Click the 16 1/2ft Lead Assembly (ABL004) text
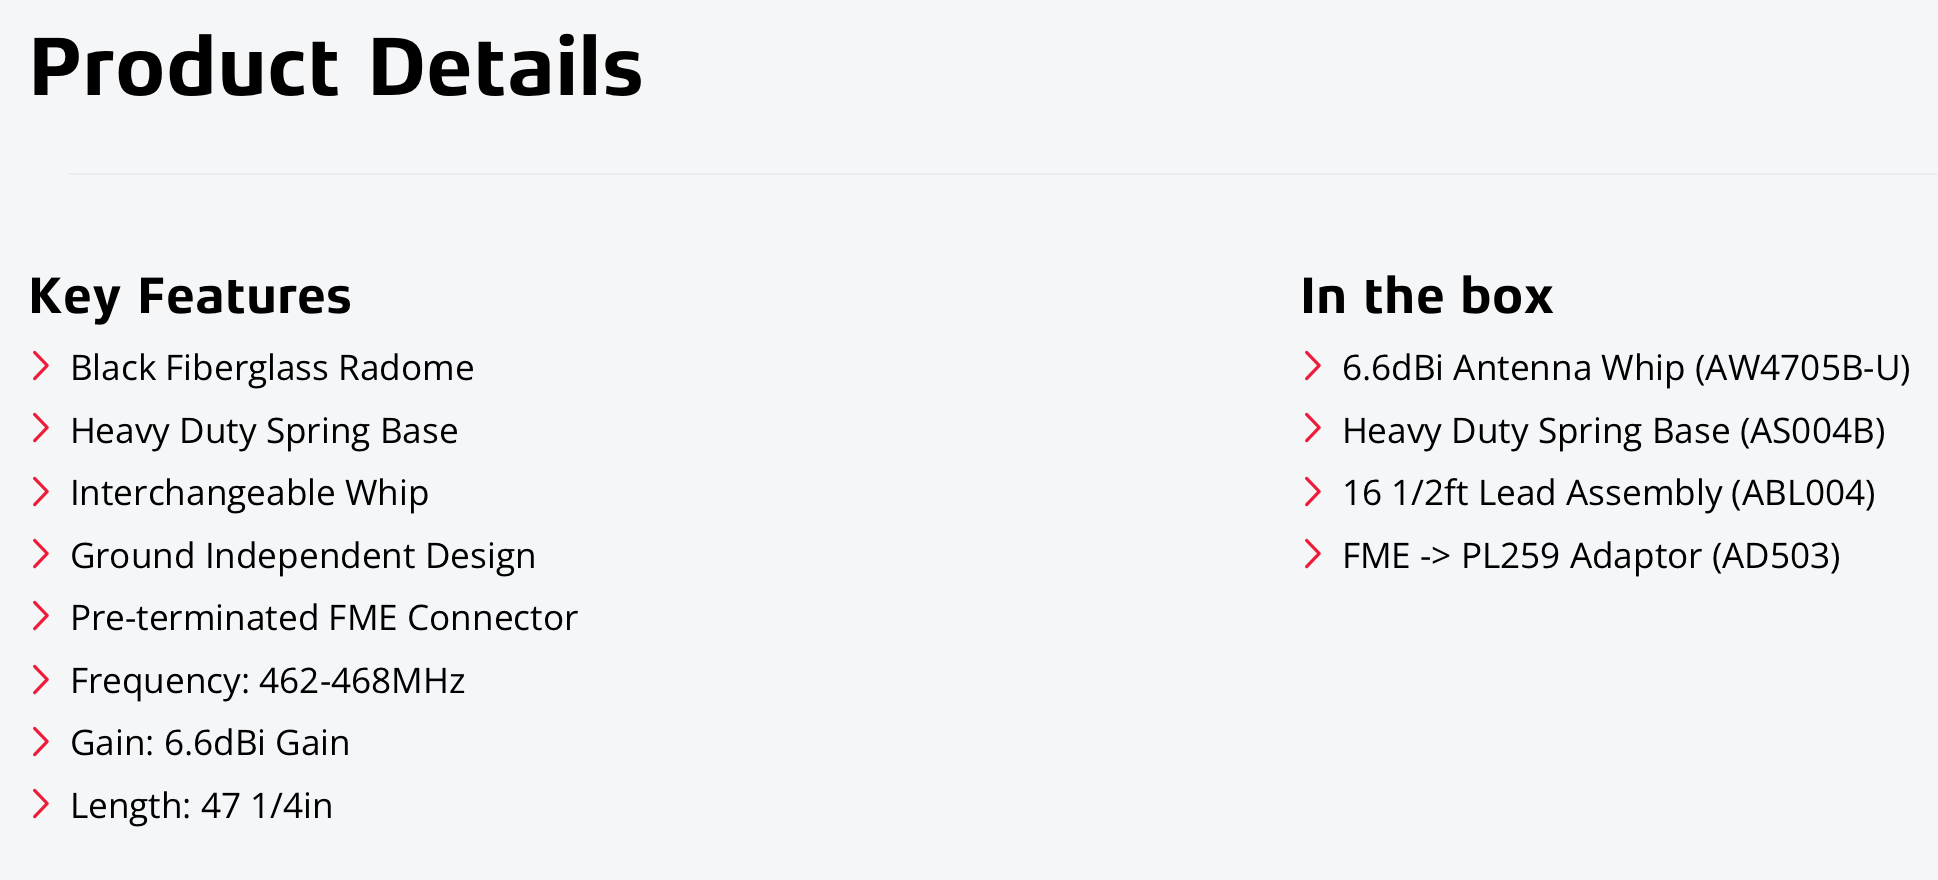Image resolution: width=1938 pixels, height=880 pixels. click(1609, 493)
